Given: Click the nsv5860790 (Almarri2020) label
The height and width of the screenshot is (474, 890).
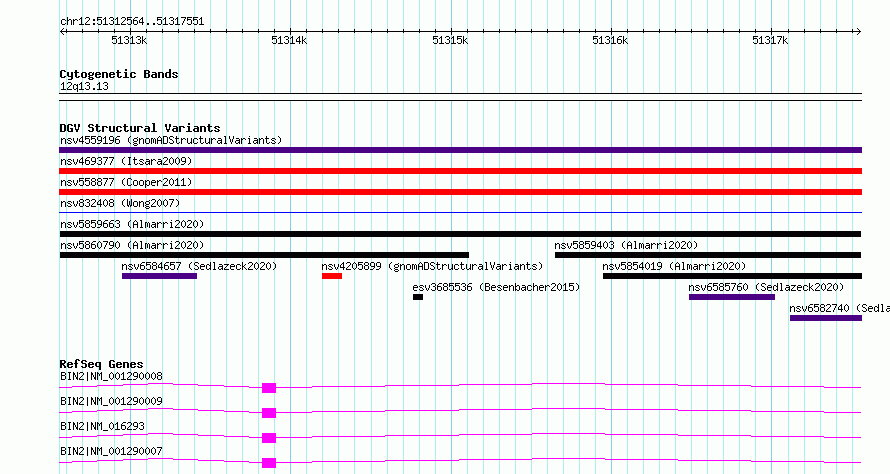Looking at the screenshot, I should click(x=132, y=245).
